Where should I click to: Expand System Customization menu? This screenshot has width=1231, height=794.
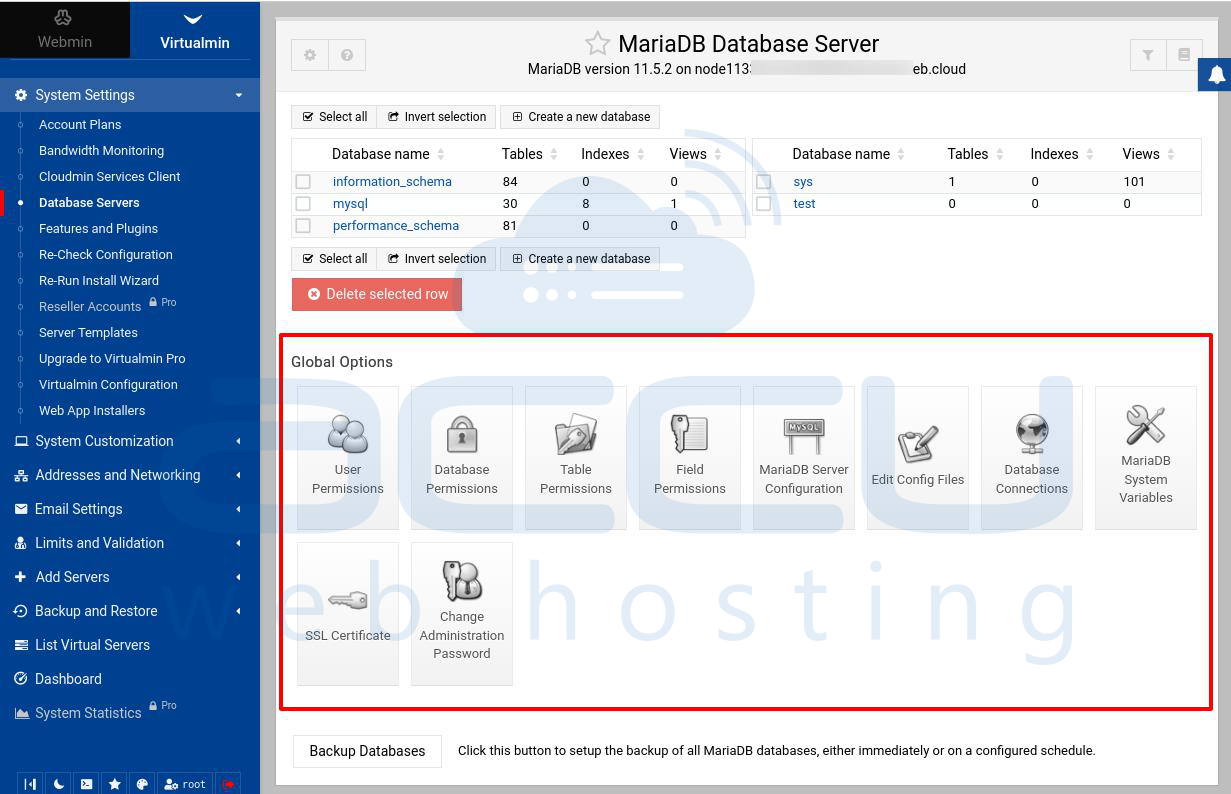click(130, 441)
